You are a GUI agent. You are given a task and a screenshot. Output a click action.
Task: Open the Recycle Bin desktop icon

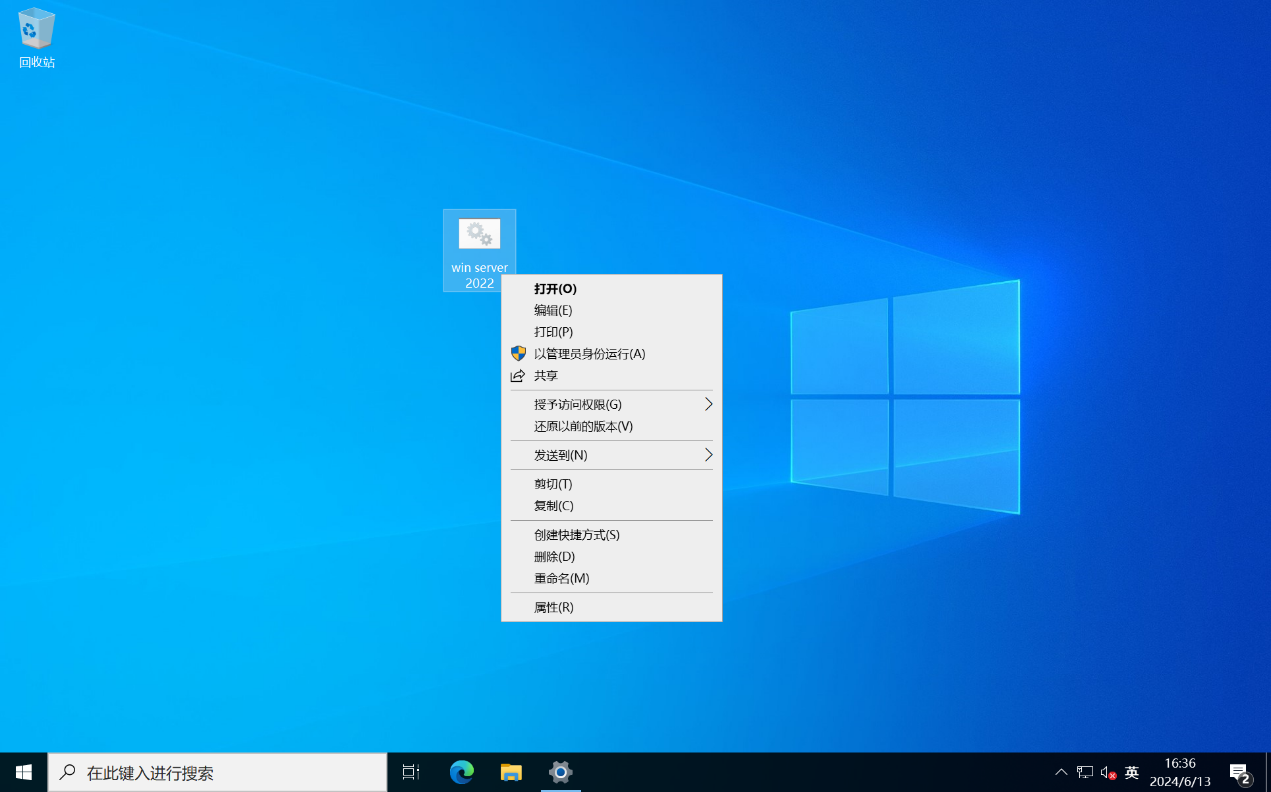(x=36, y=38)
